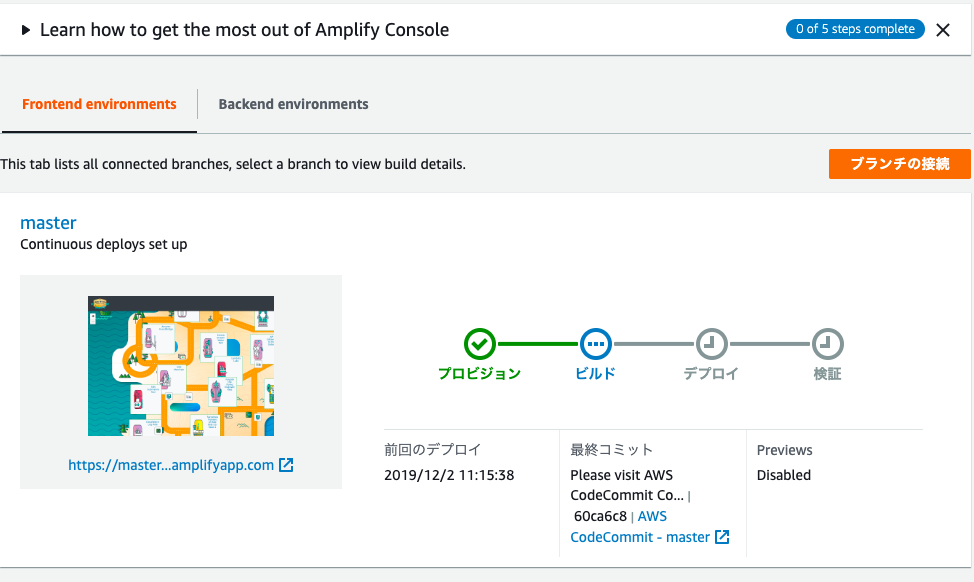This screenshot has width=974, height=582.
Task: Select the デプロイ pending clock icon
Action: click(x=711, y=344)
